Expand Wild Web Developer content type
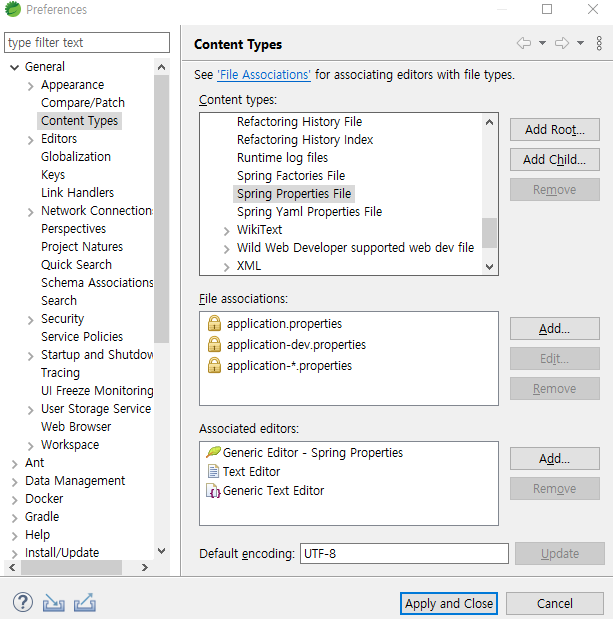The width and height of the screenshot is (613, 619). click(226, 249)
